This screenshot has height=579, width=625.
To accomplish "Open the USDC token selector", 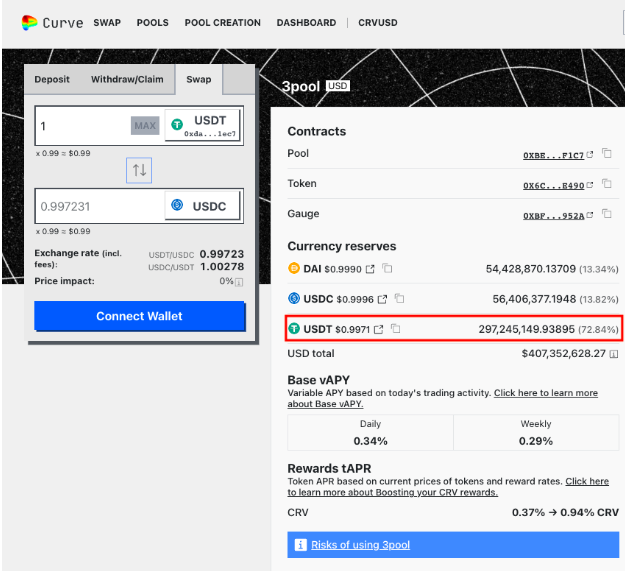I will tap(203, 206).
